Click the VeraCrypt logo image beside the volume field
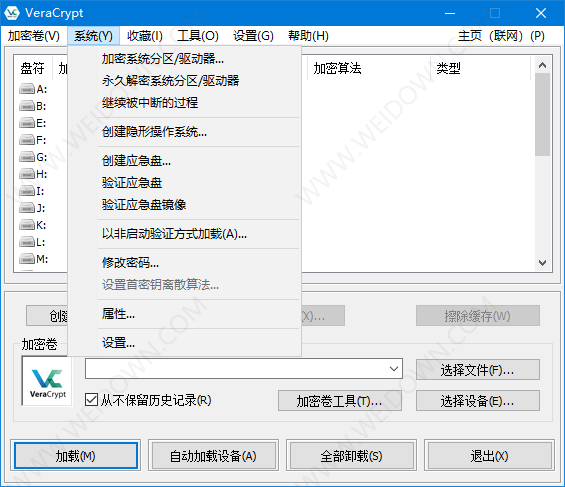 tap(48, 381)
